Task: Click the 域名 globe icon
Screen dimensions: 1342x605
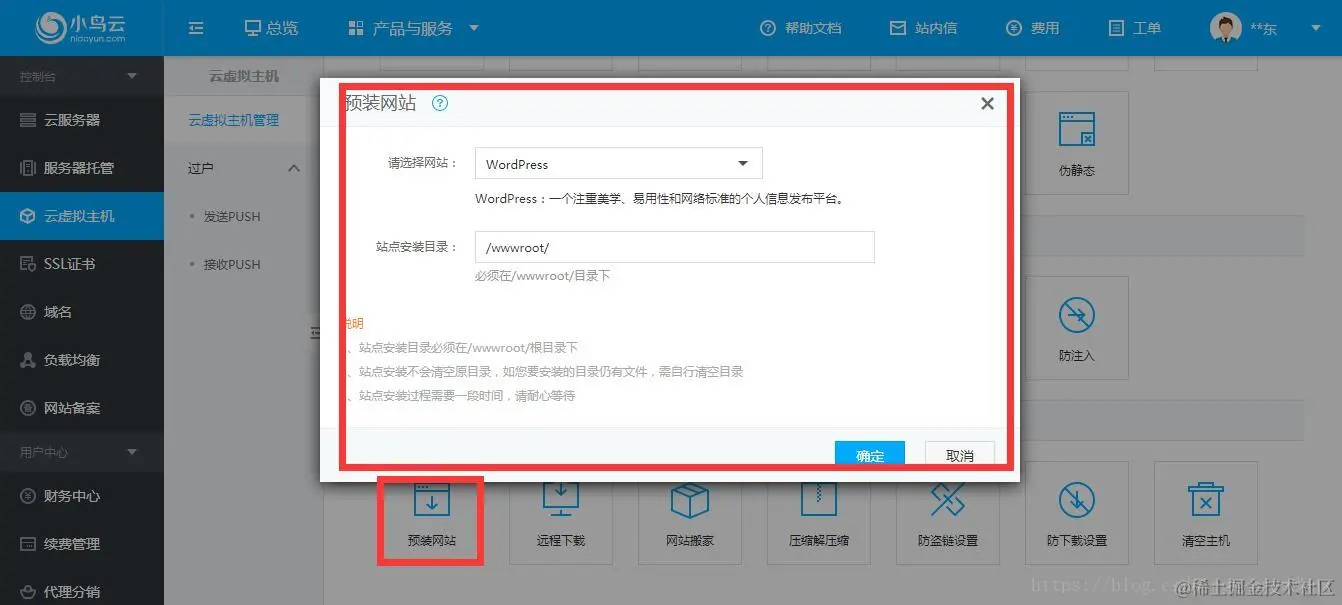Action: (28, 312)
